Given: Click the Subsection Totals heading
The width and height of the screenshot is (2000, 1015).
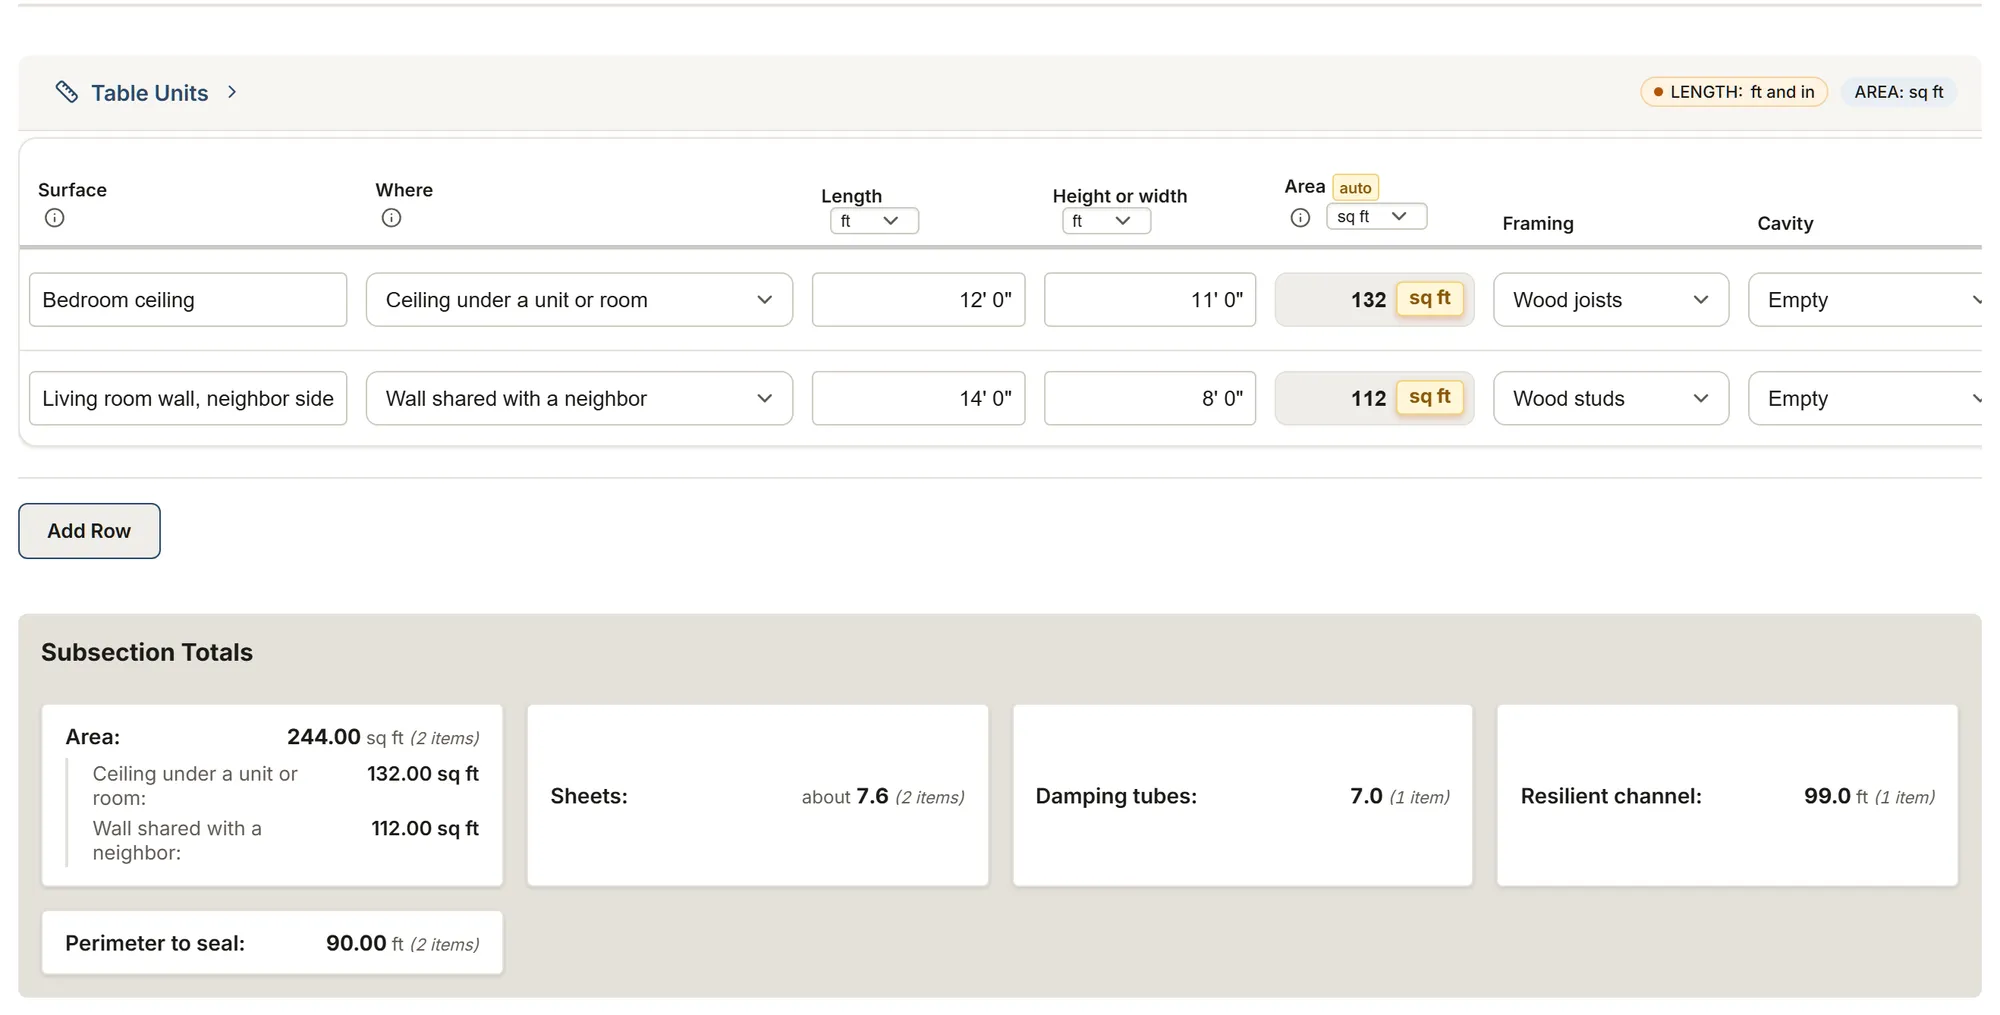Looking at the screenshot, I should (x=147, y=652).
